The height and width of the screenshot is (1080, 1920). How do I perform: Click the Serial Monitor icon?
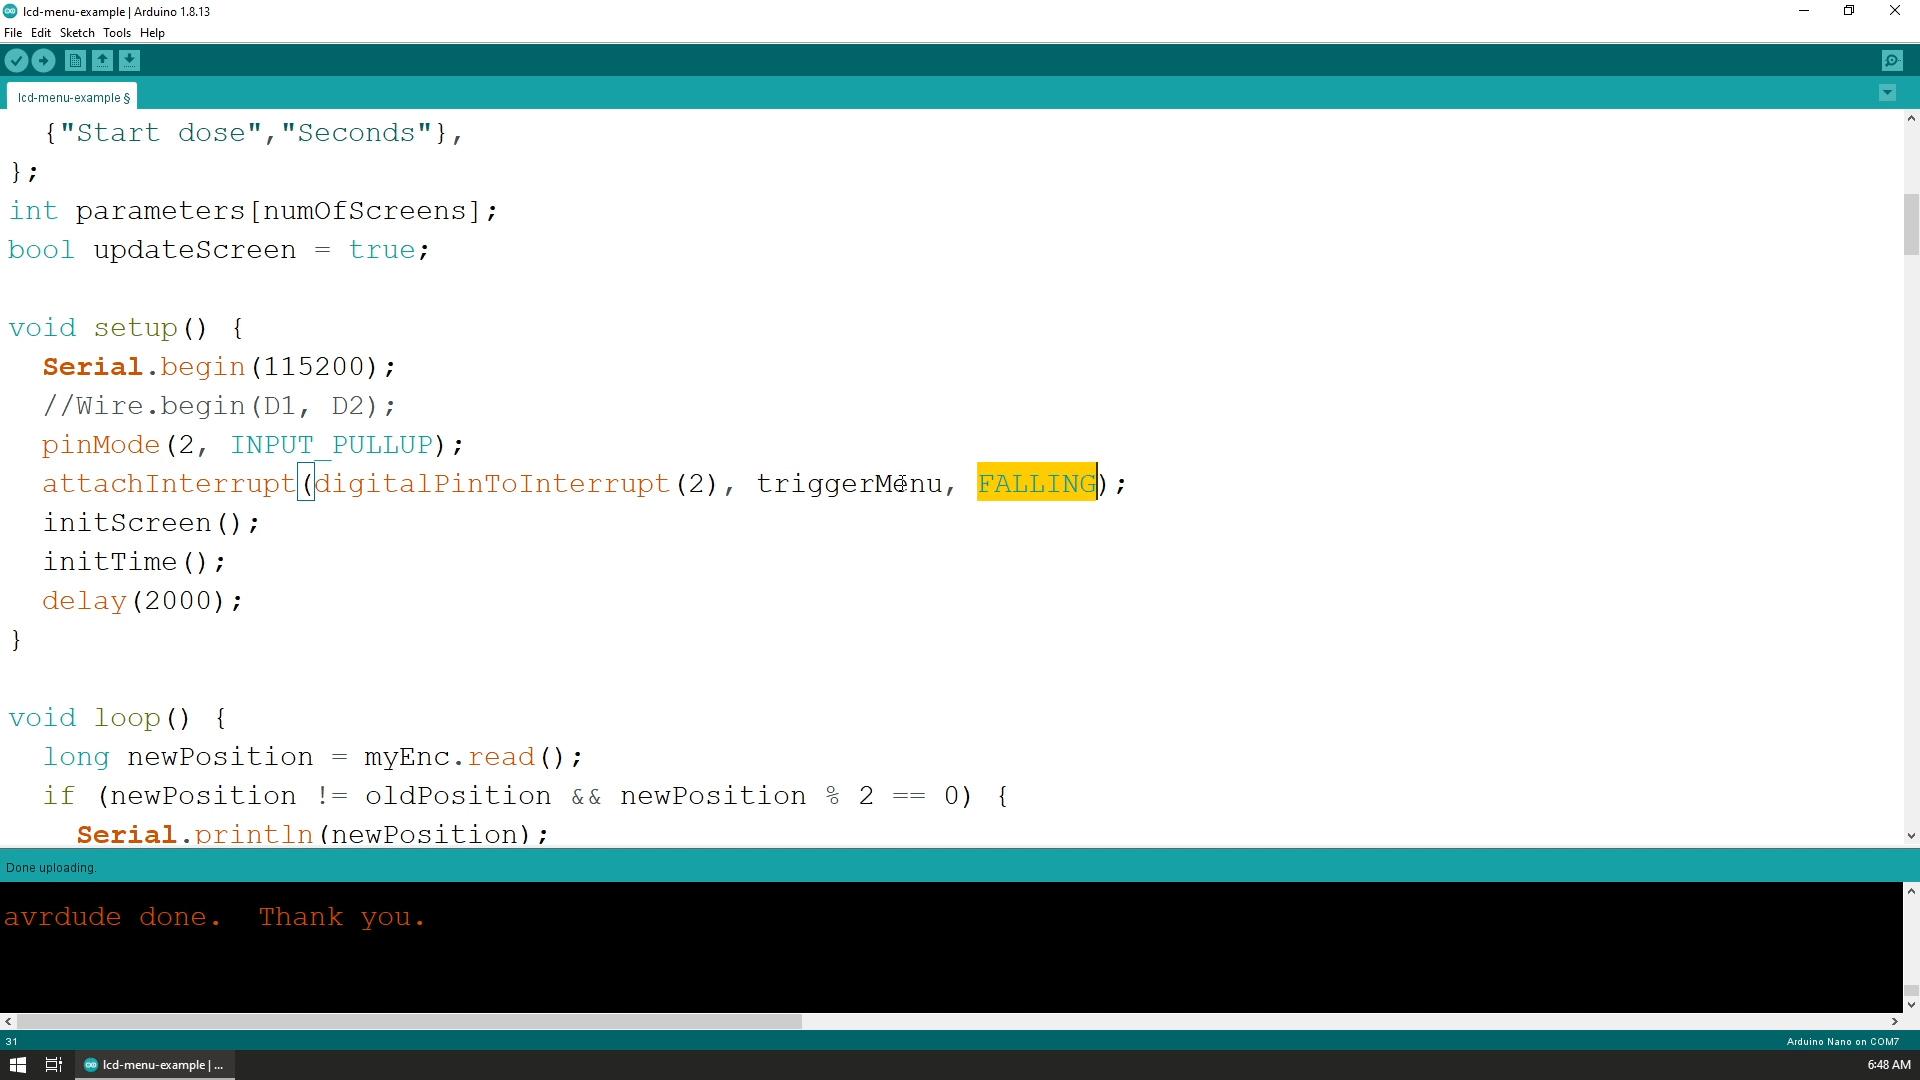pos(1891,61)
